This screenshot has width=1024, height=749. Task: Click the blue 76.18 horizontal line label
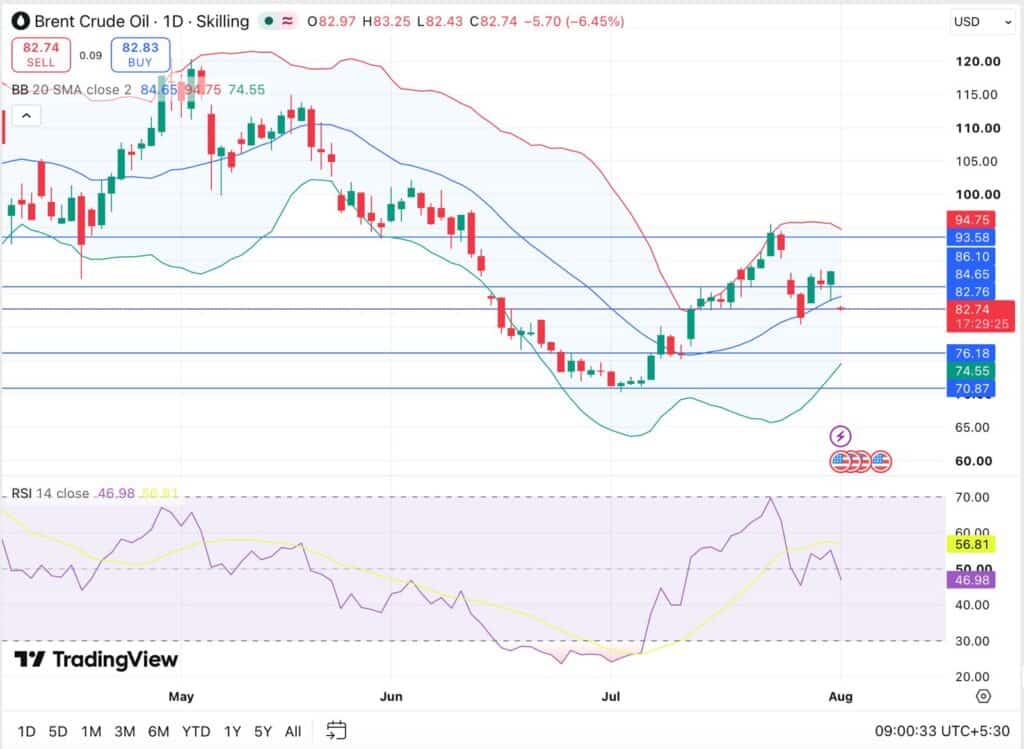tap(971, 353)
